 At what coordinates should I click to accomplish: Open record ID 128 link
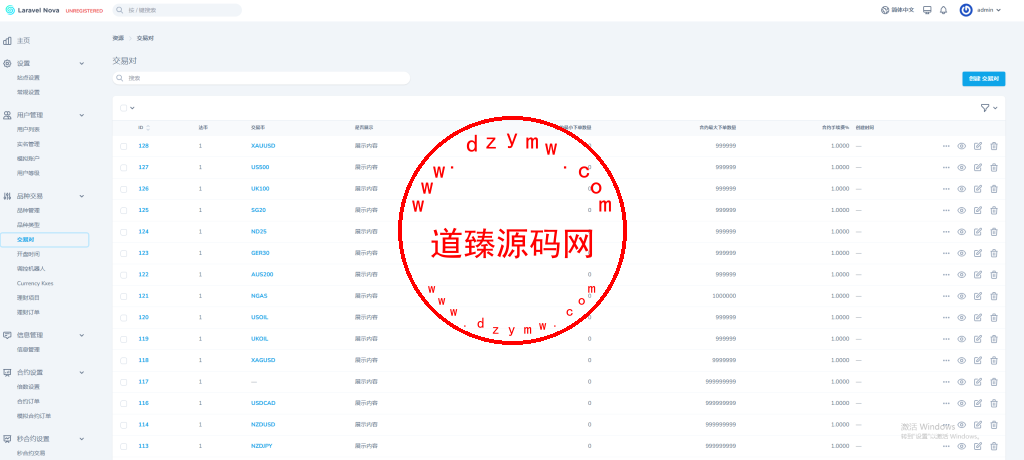coord(144,146)
